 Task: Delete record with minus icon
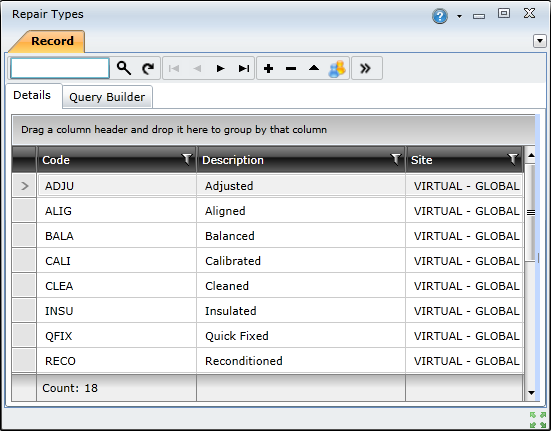[291, 68]
